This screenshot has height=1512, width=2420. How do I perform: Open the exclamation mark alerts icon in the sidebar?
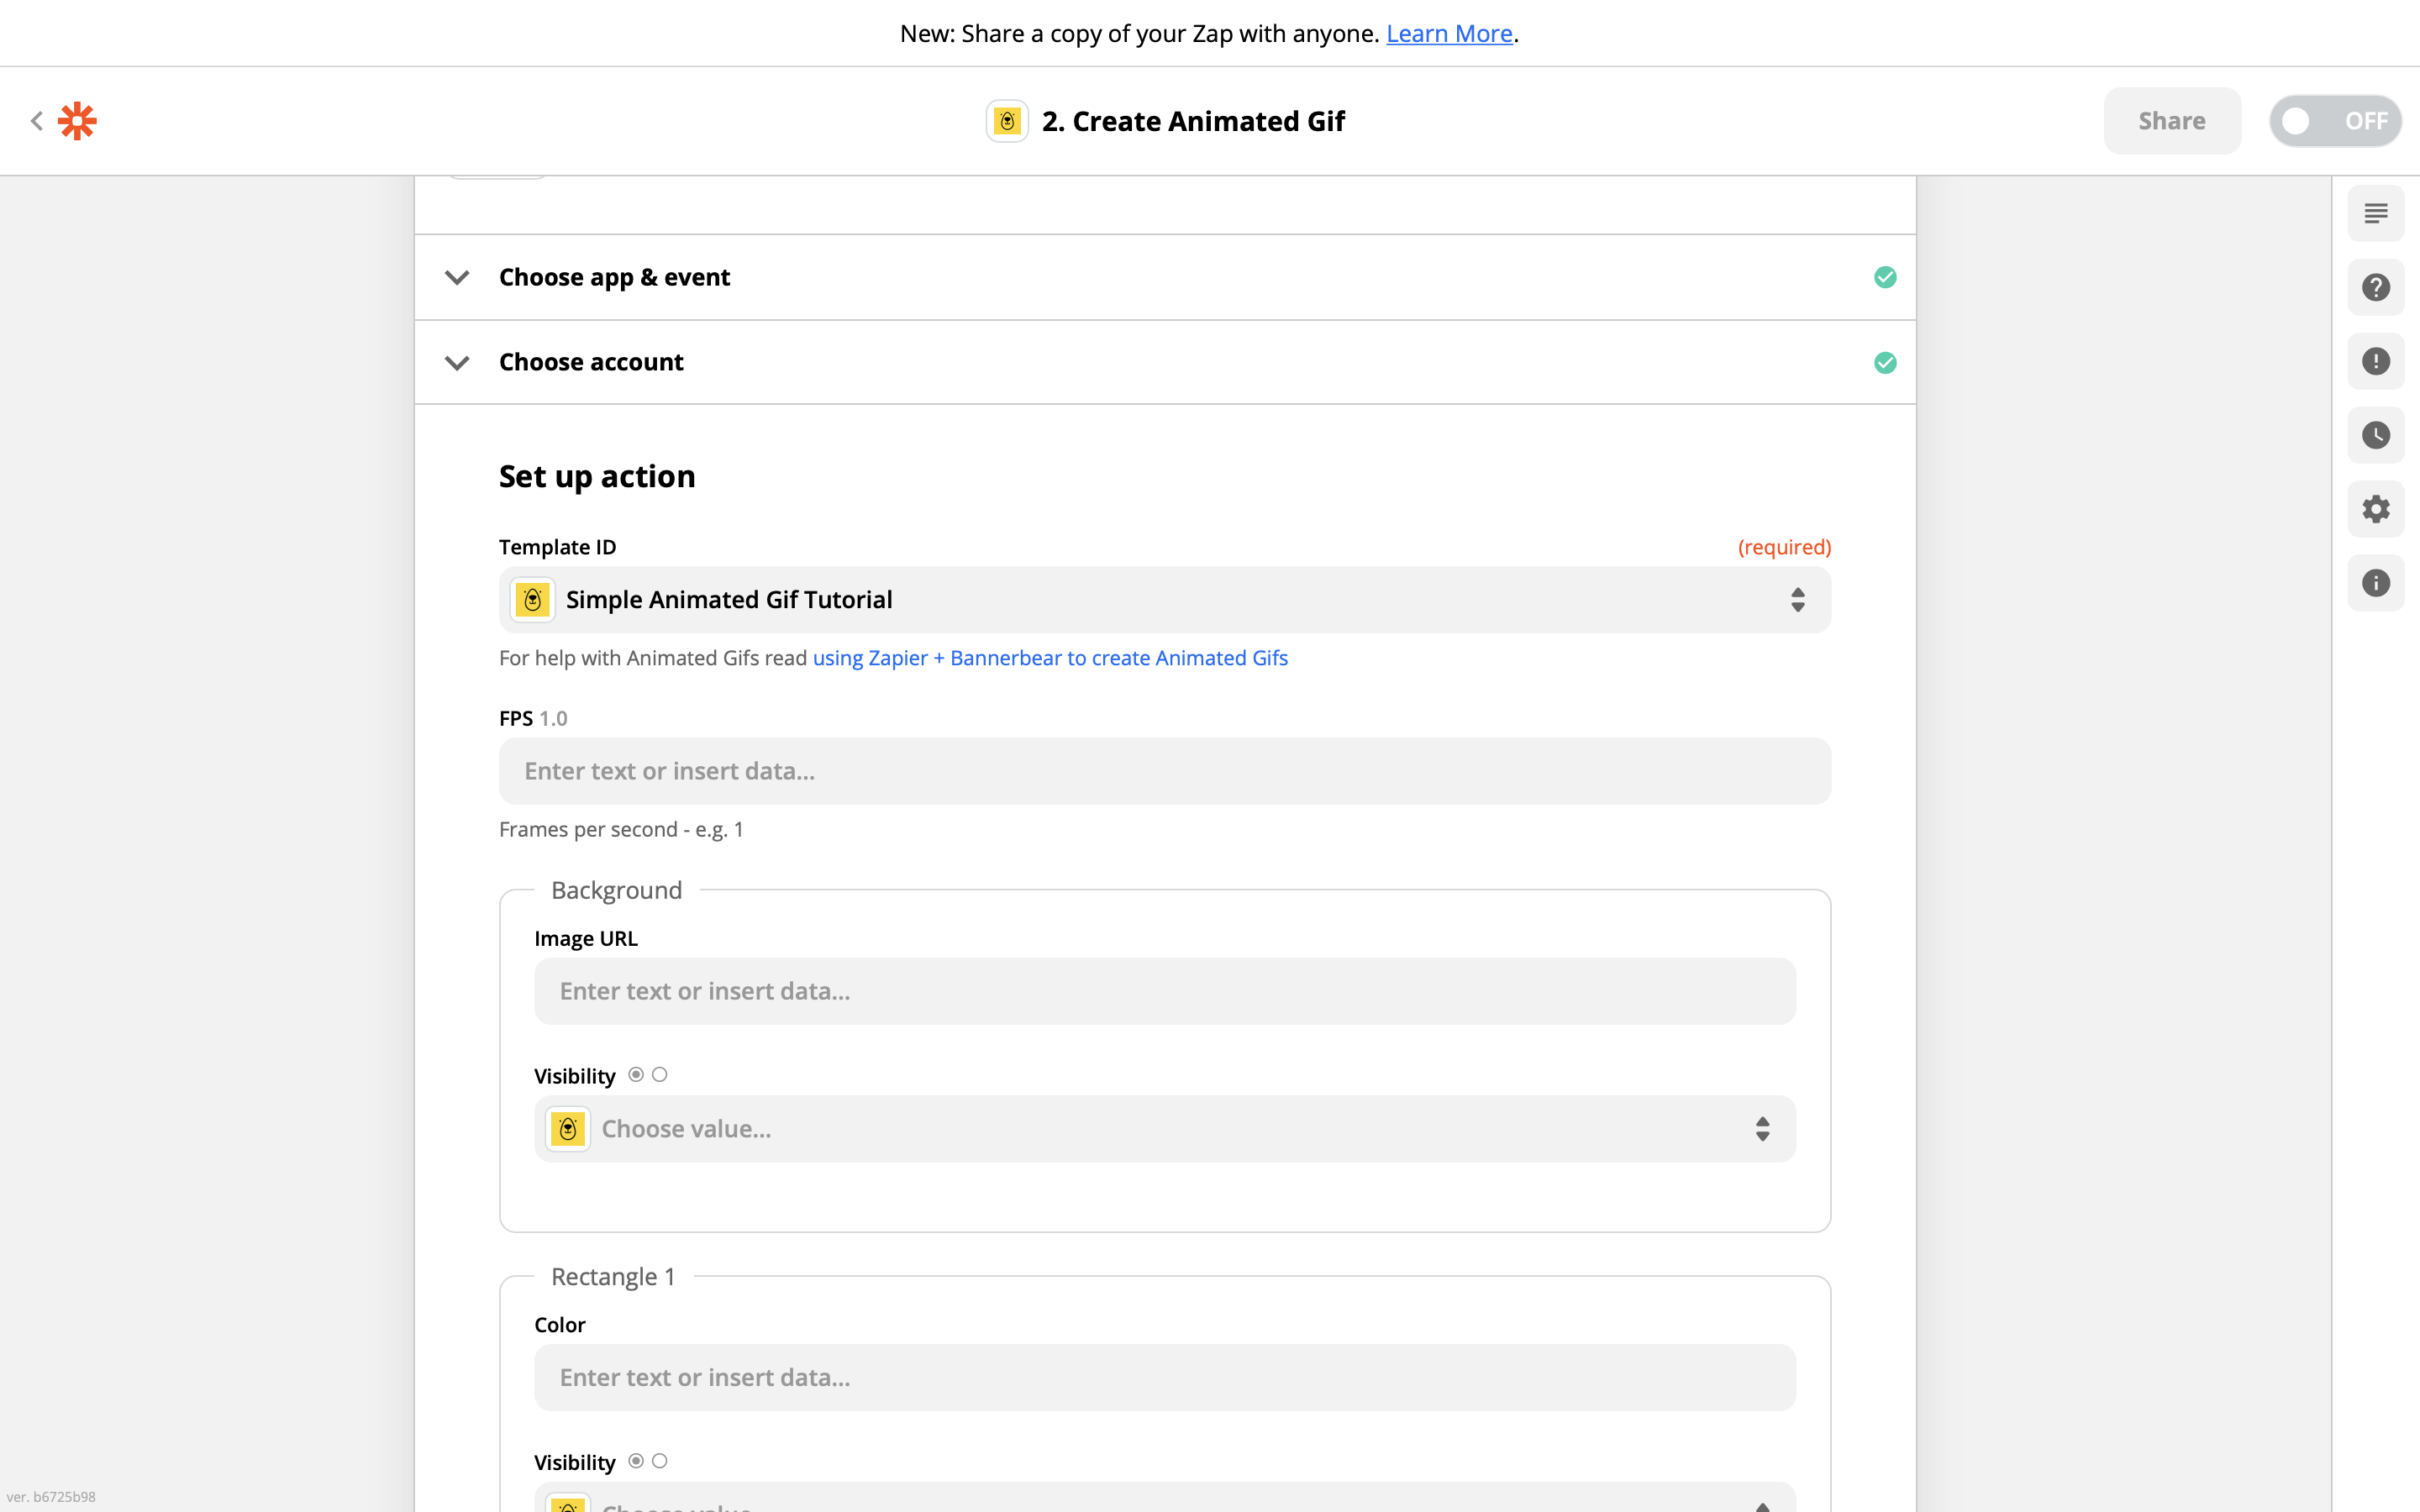tap(2375, 361)
